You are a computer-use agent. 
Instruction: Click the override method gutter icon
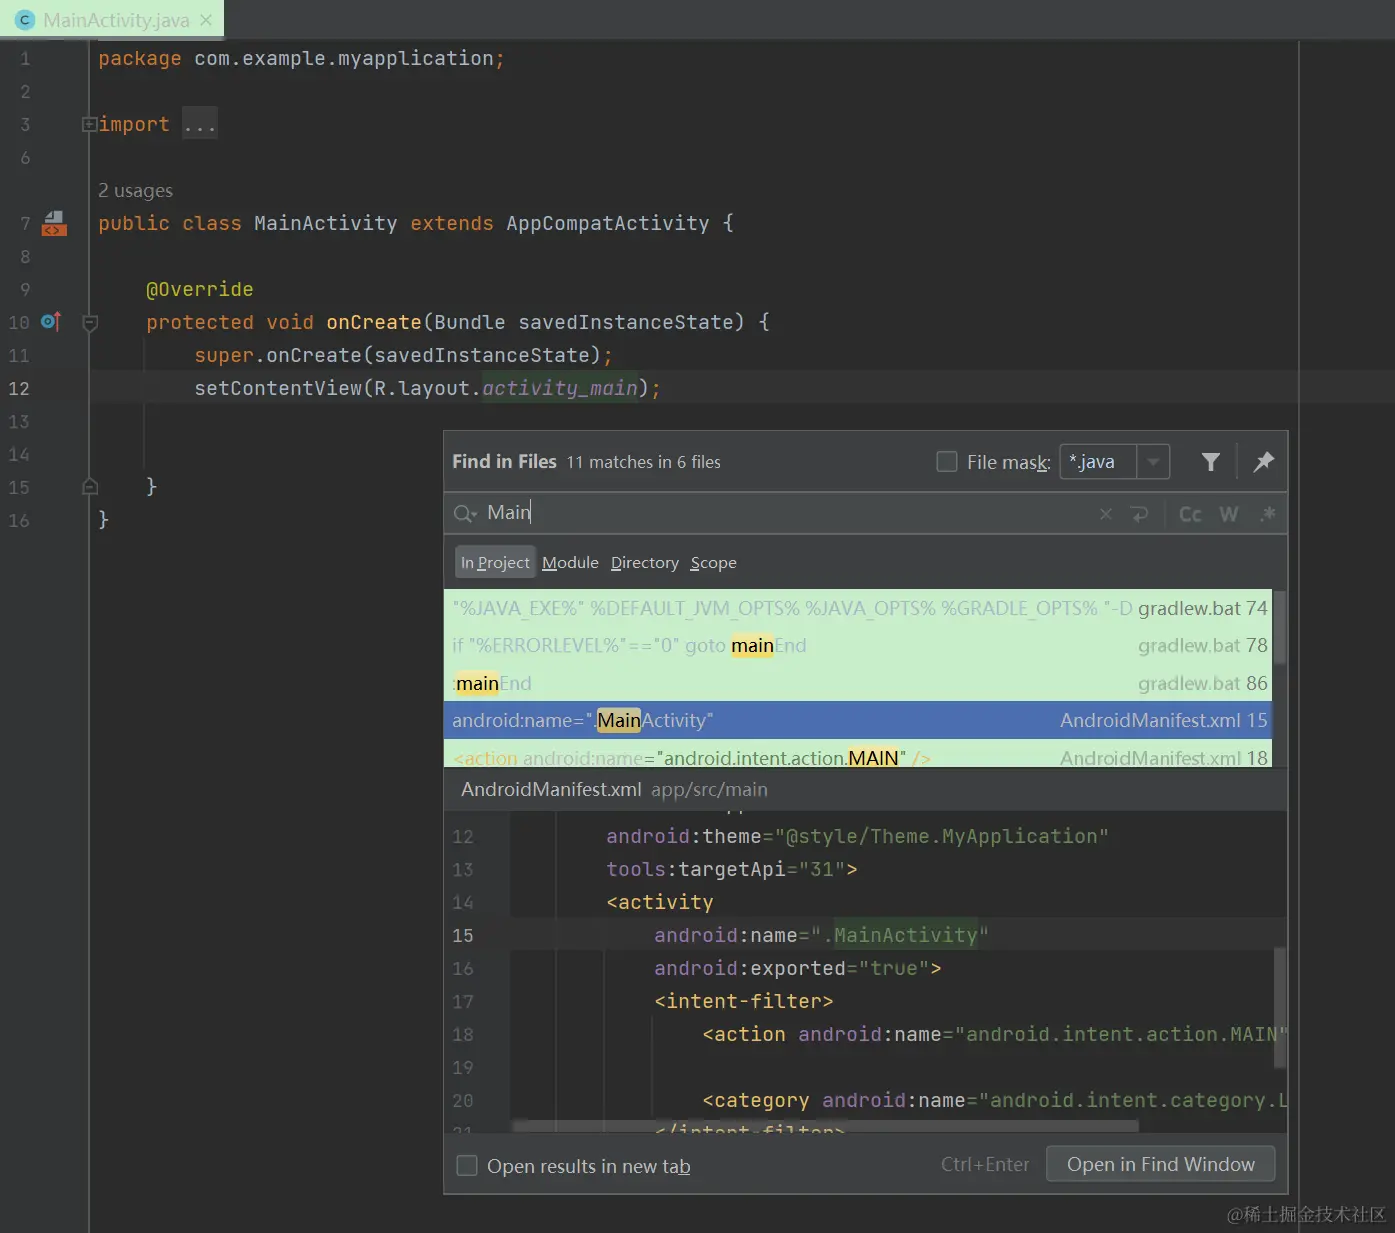click(51, 322)
